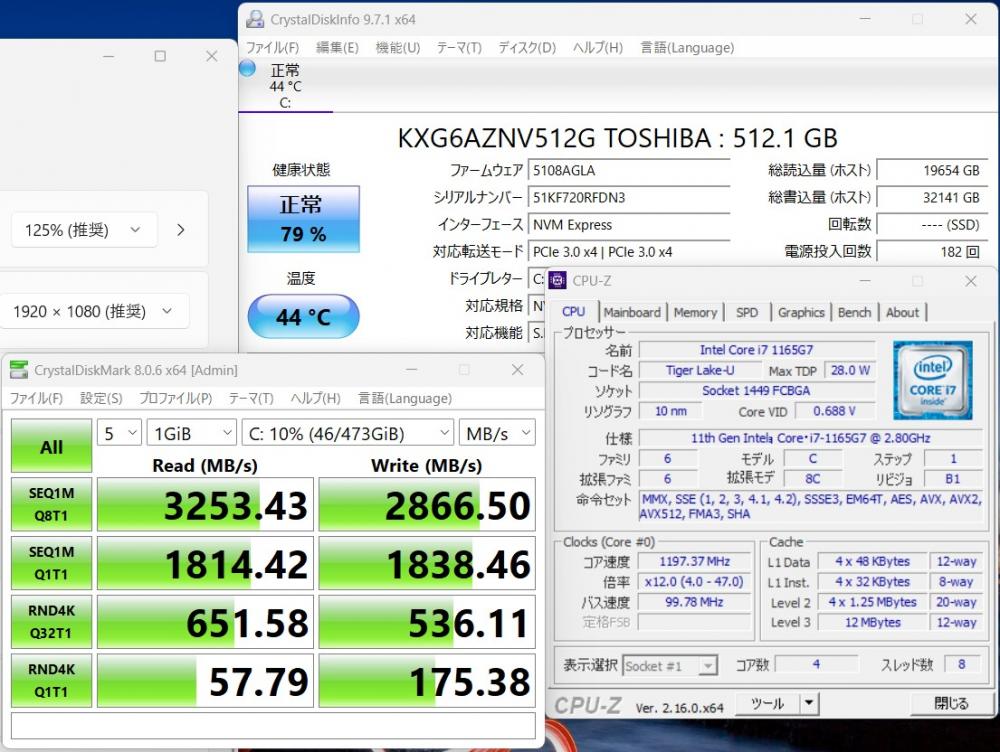The width and height of the screenshot is (1000, 752).
Task: Click the CPU-Z purple chip icon
Action: click(x=557, y=280)
